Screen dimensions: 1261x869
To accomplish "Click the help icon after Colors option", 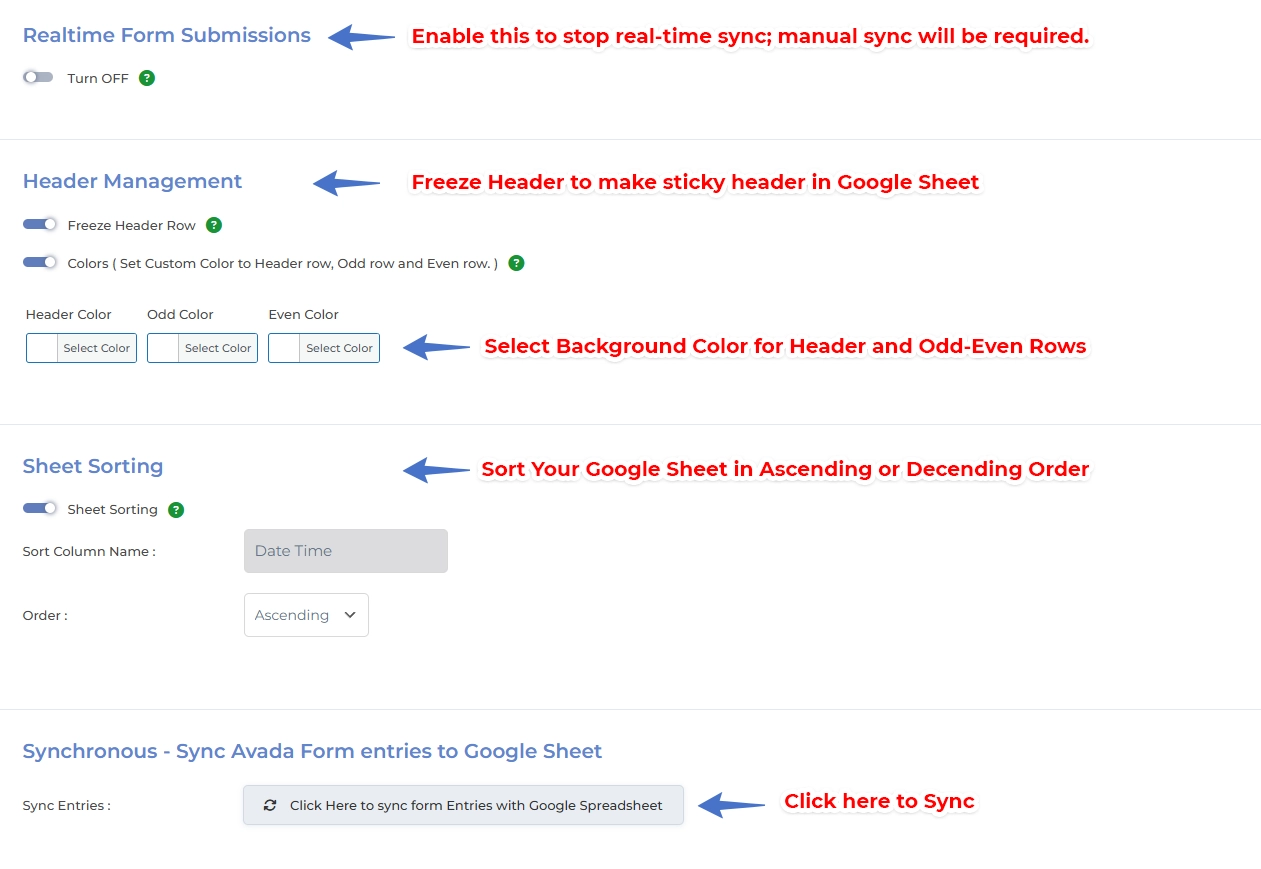I will point(516,263).
